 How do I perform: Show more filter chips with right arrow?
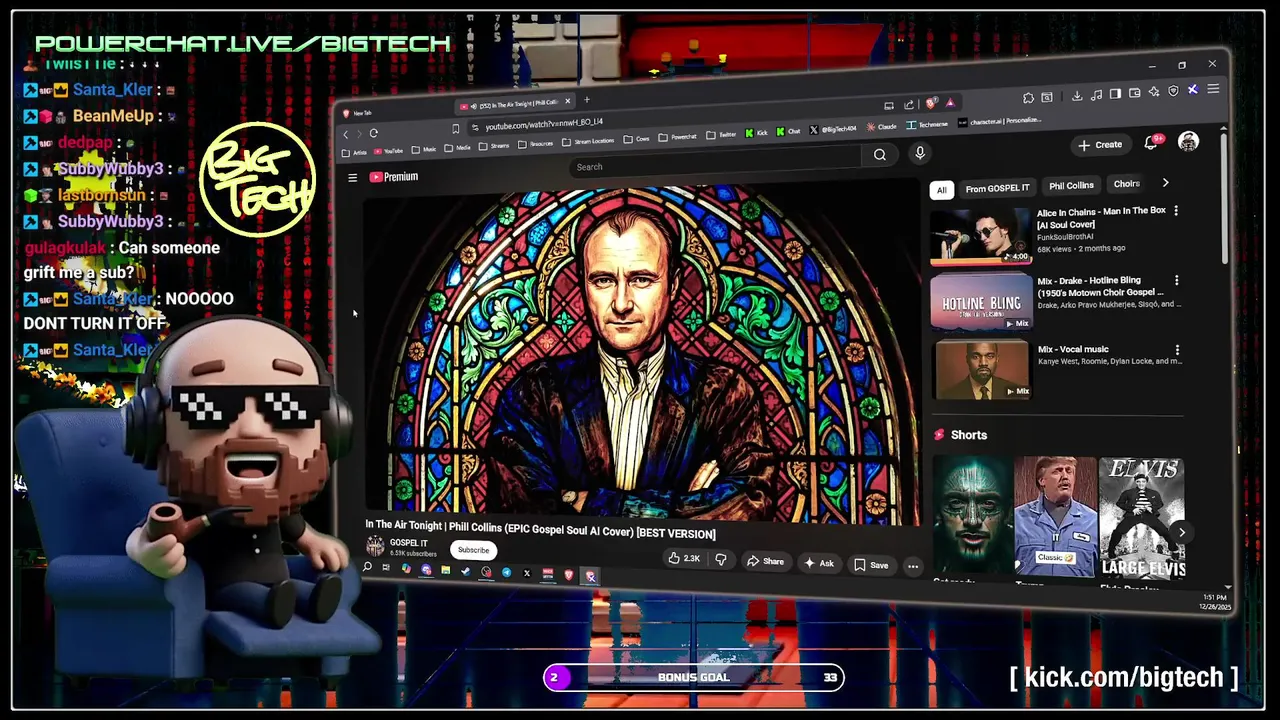tap(1165, 183)
